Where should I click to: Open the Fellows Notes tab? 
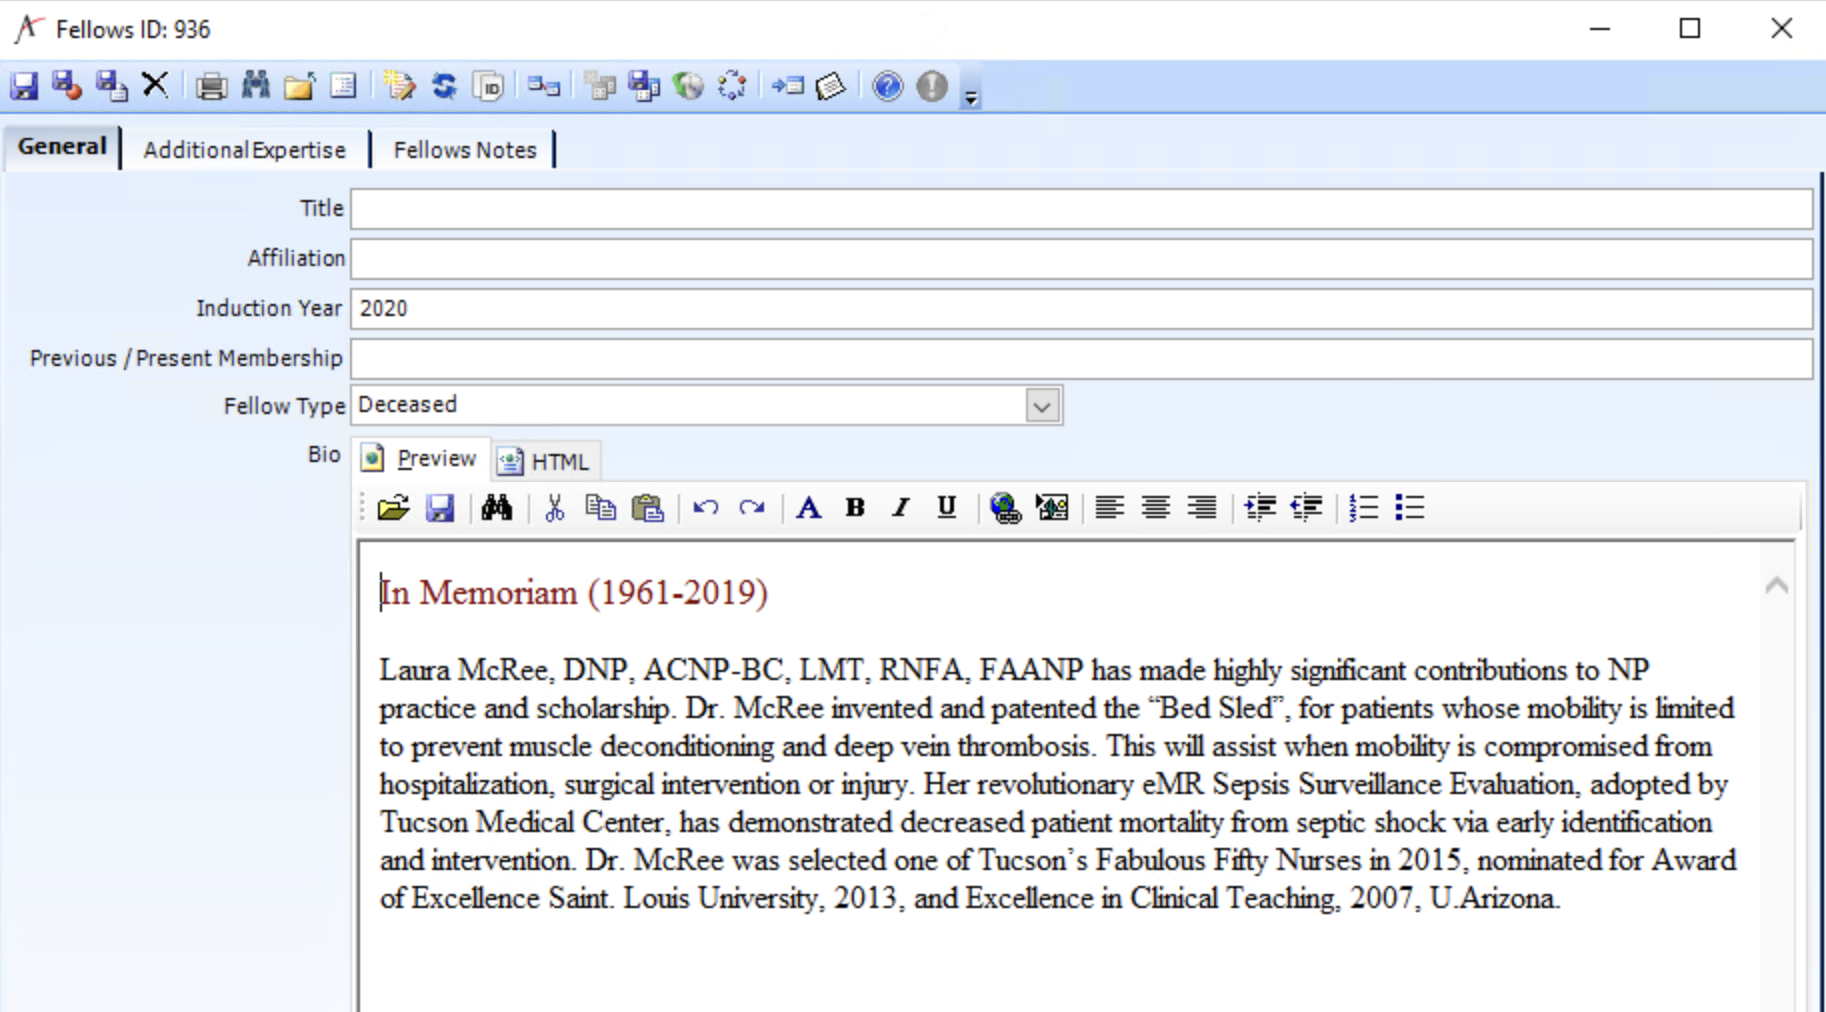(464, 150)
